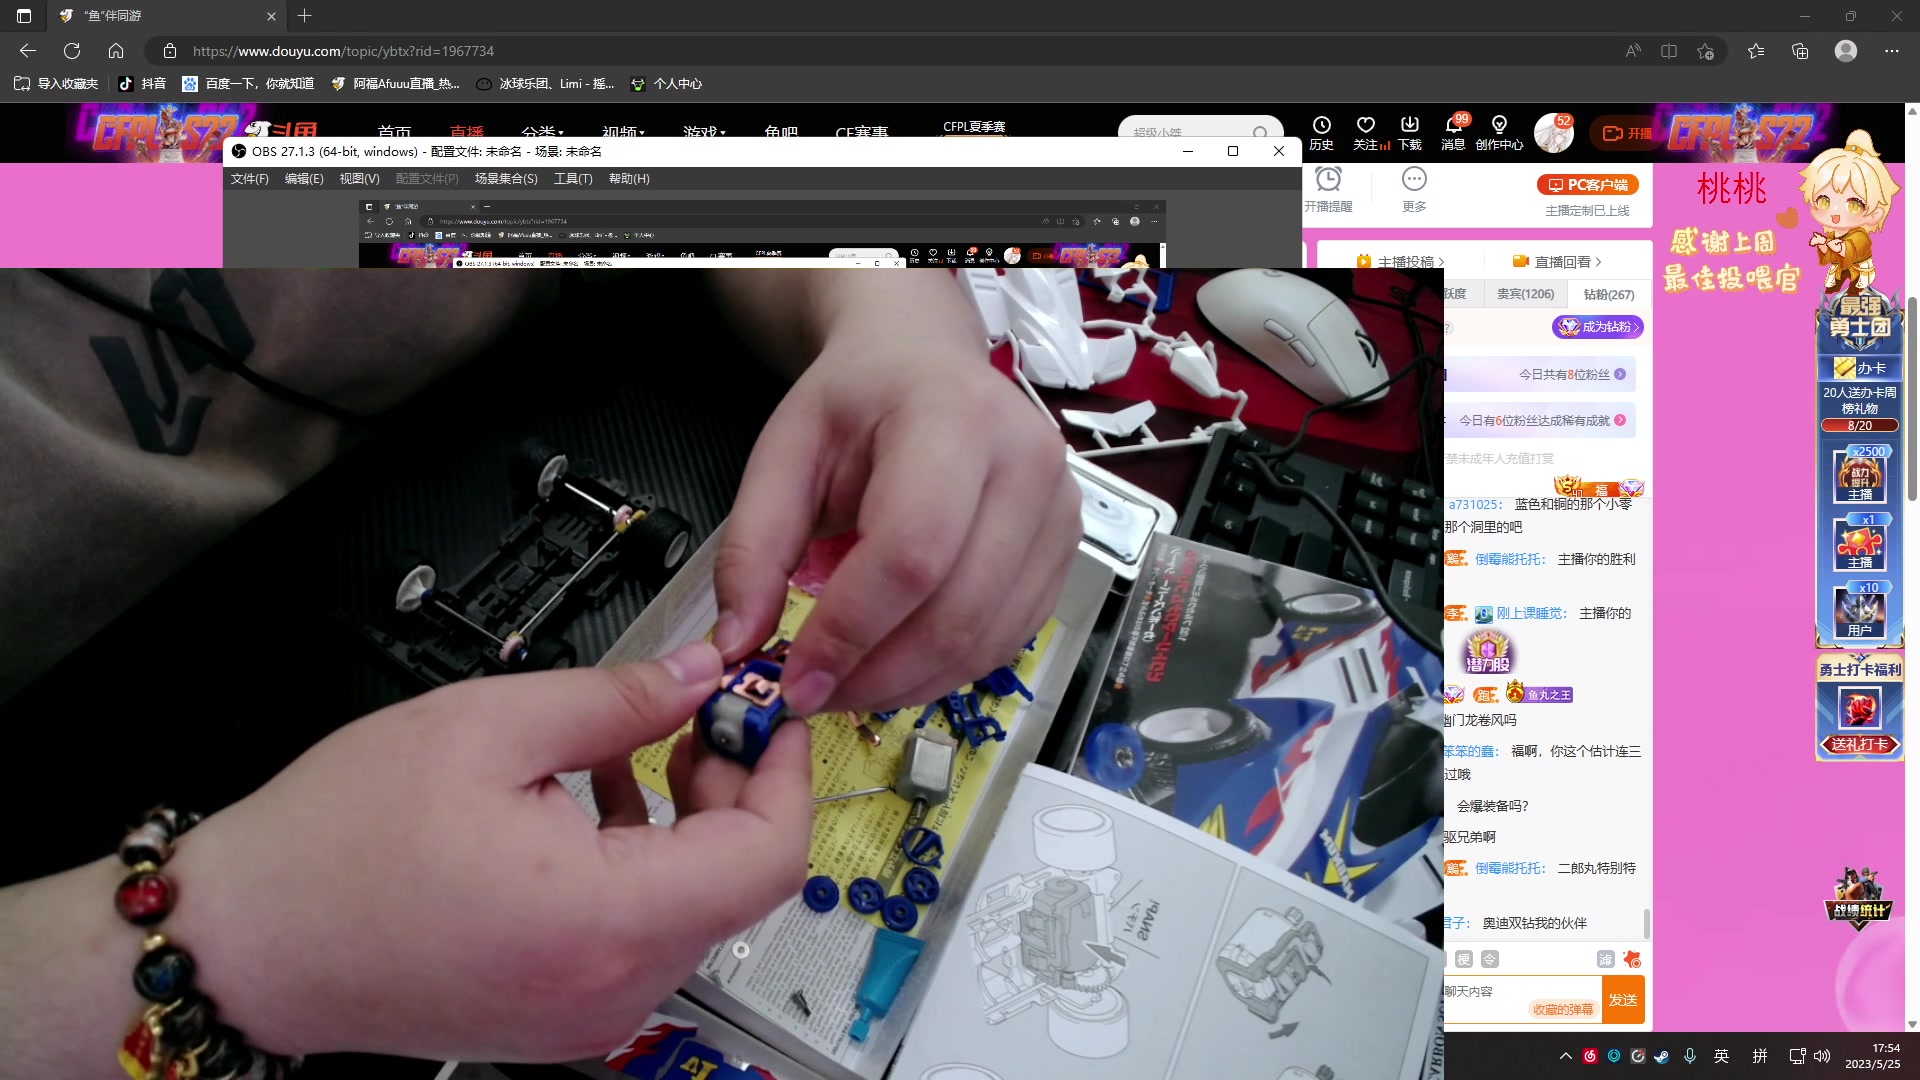The image size is (1920, 1080).
Task: Click the 梗 meme icon above chat input
Action: click(x=1464, y=960)
